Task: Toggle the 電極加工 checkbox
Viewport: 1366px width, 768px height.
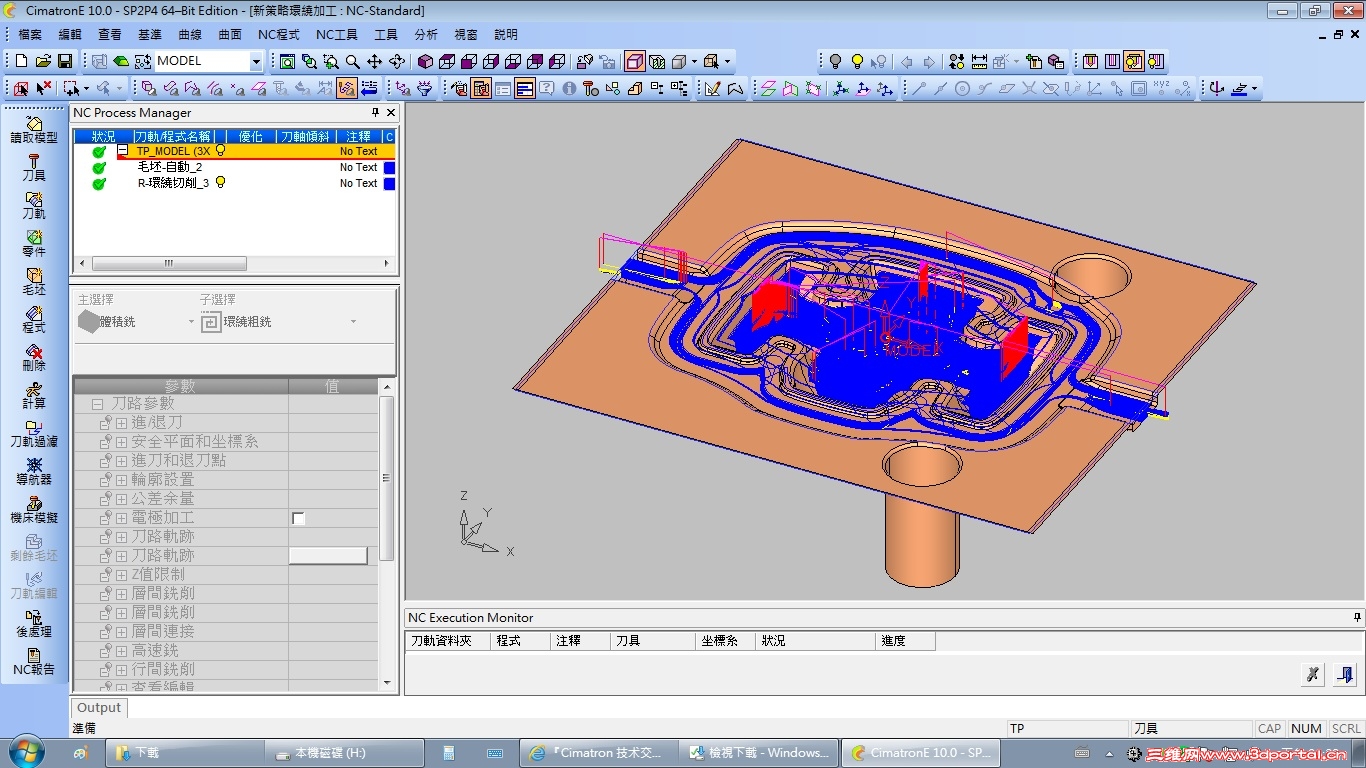Action: 298,518
